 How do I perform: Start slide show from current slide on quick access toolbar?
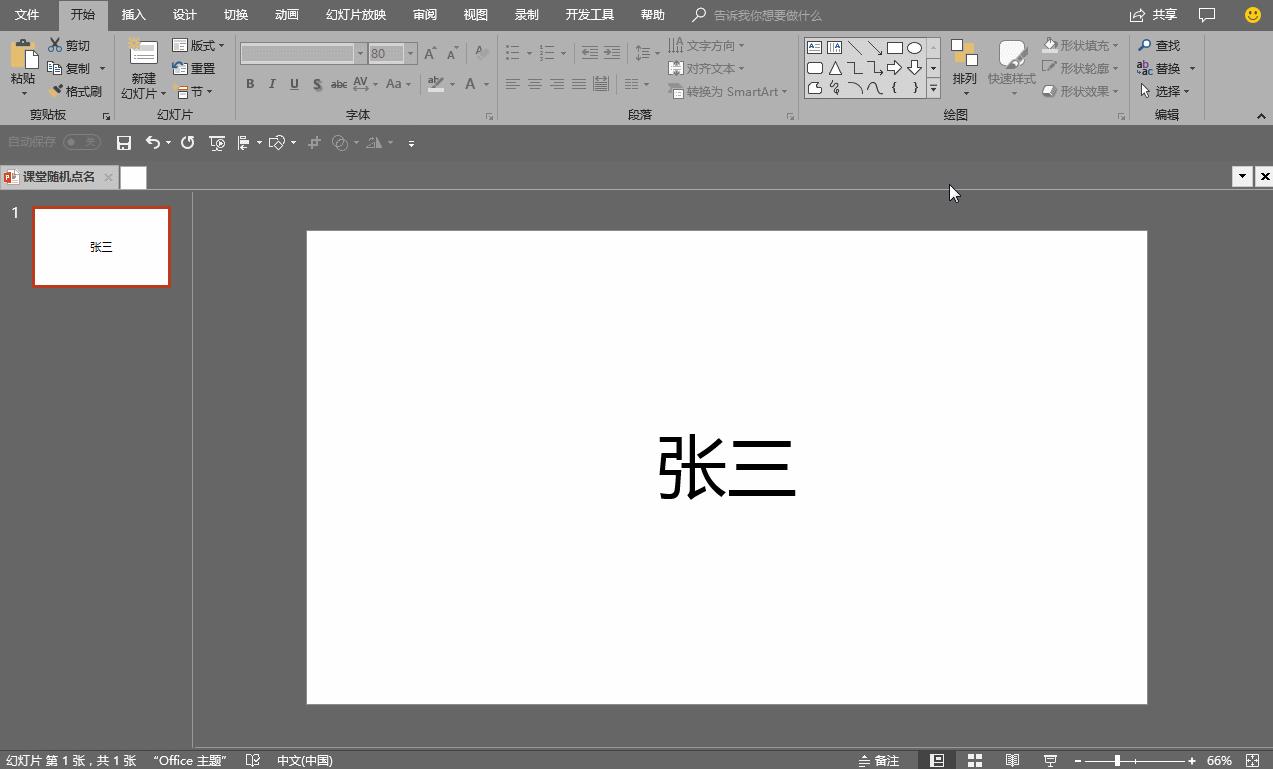click(x=217, y=142)
